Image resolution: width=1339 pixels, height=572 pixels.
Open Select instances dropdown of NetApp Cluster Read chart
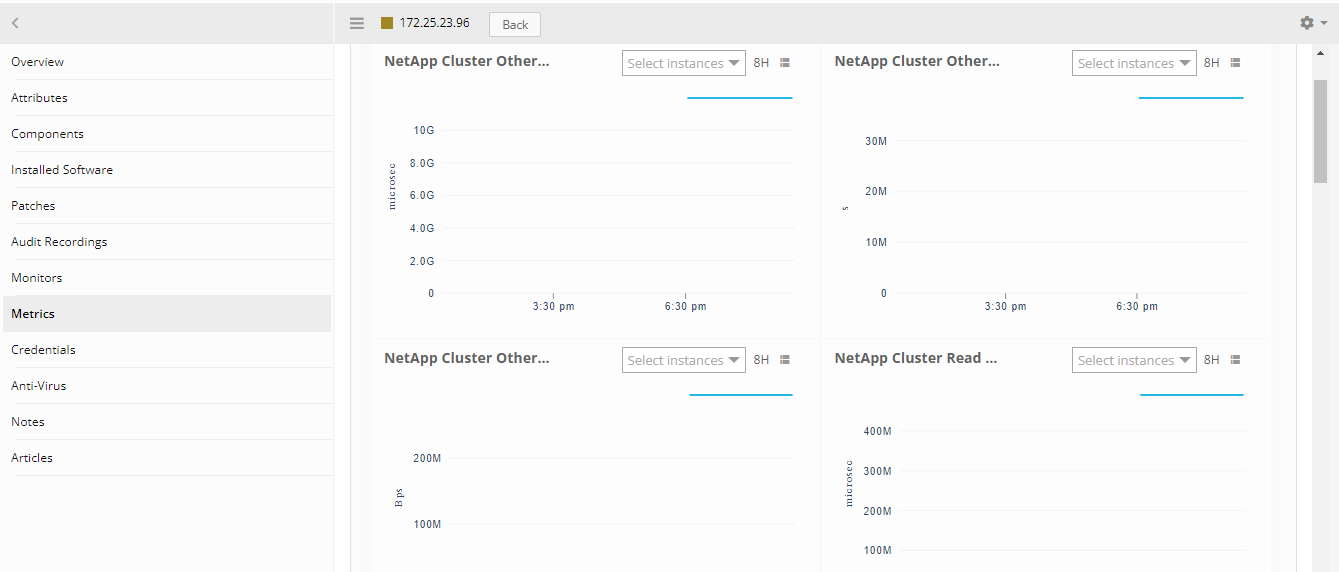pos(1134,360)
